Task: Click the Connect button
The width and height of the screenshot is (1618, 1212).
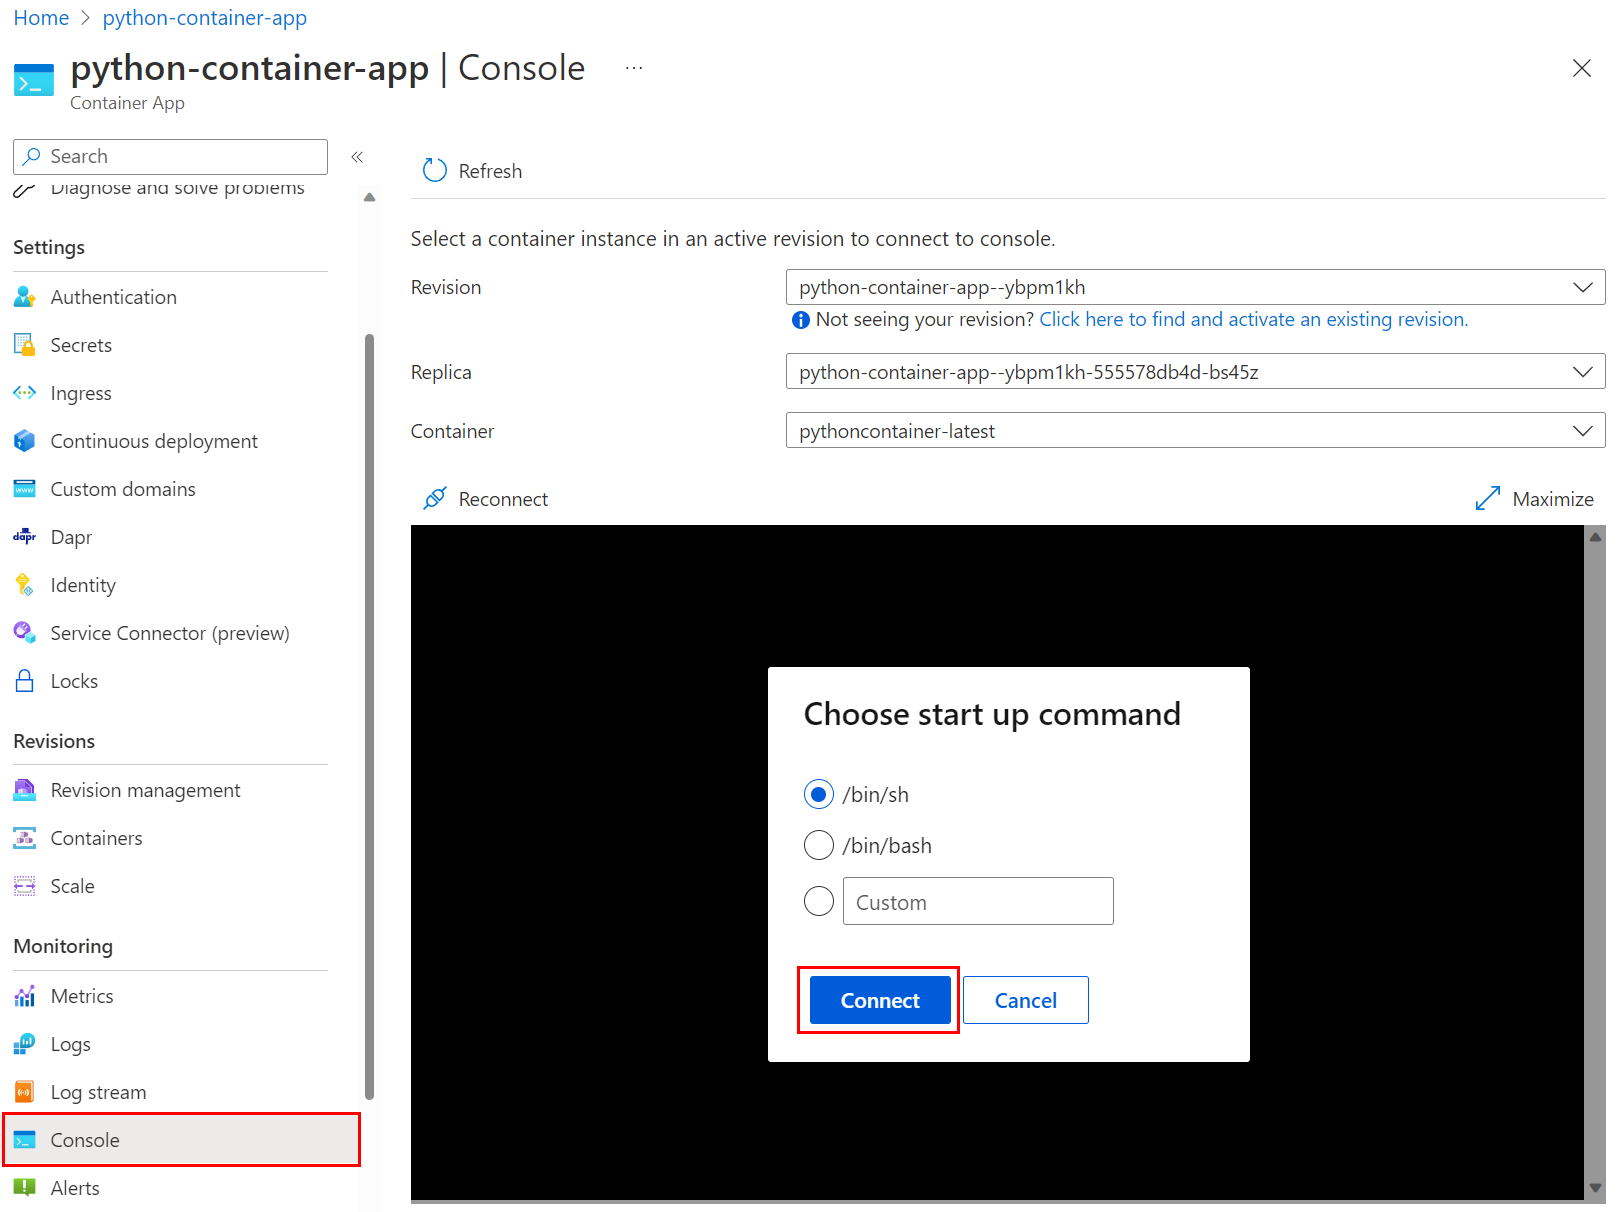Action: (x=880, y=1000)
